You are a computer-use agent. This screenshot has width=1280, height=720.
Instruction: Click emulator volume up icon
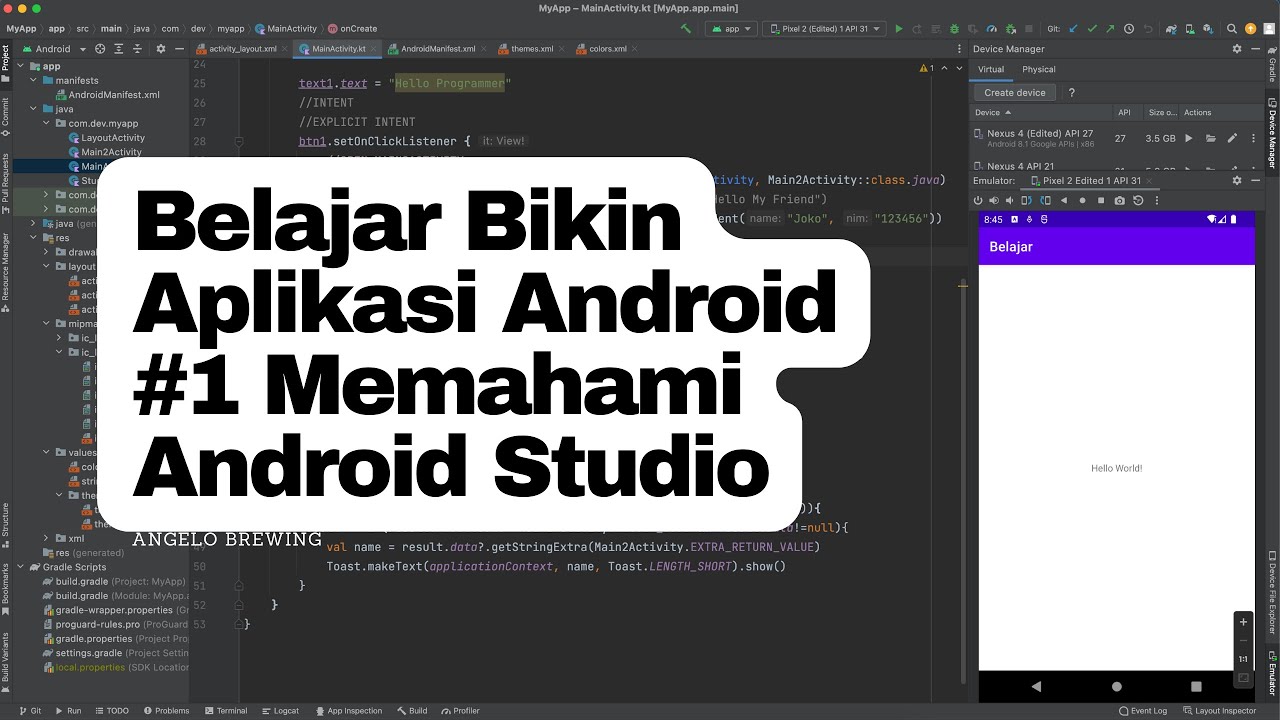pos(994,200)
